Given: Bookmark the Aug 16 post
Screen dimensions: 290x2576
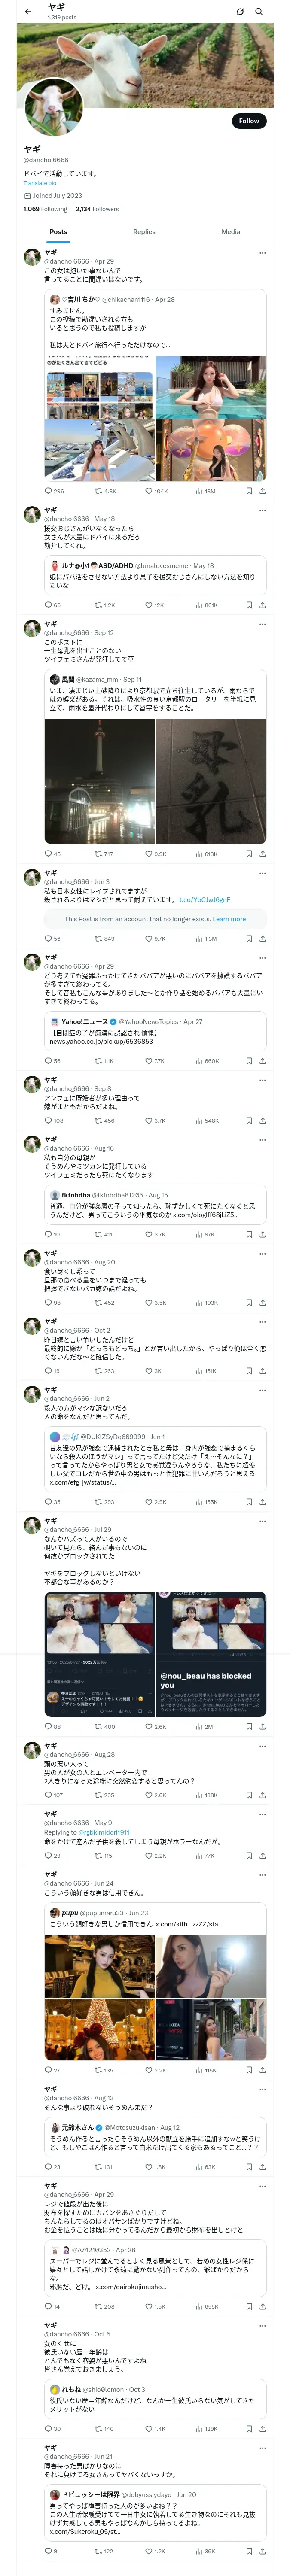Looking at the screenshot, I should click(249, 1235).
